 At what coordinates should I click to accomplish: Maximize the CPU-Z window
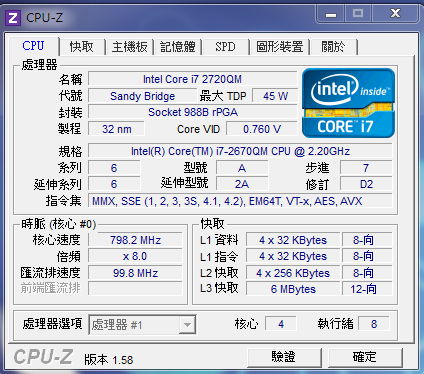358,14
